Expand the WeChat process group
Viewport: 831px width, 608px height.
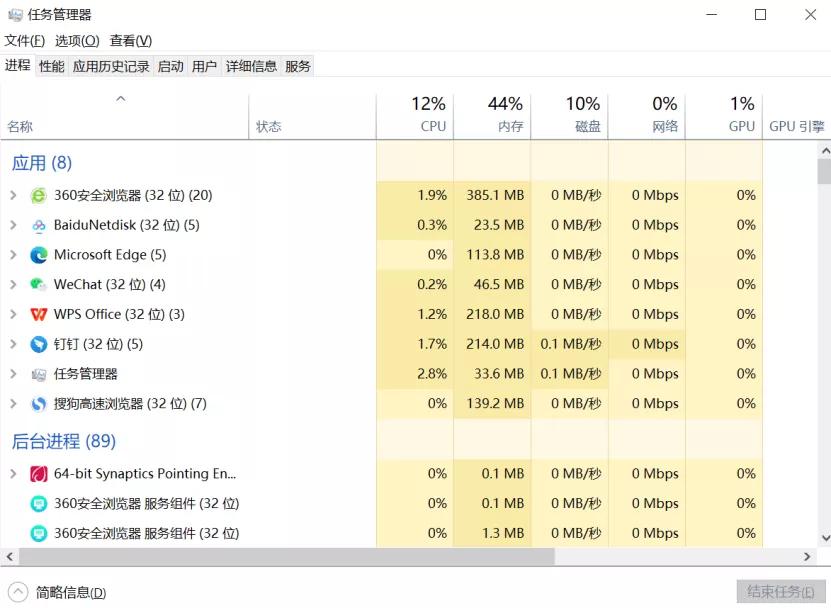[12, 284]
